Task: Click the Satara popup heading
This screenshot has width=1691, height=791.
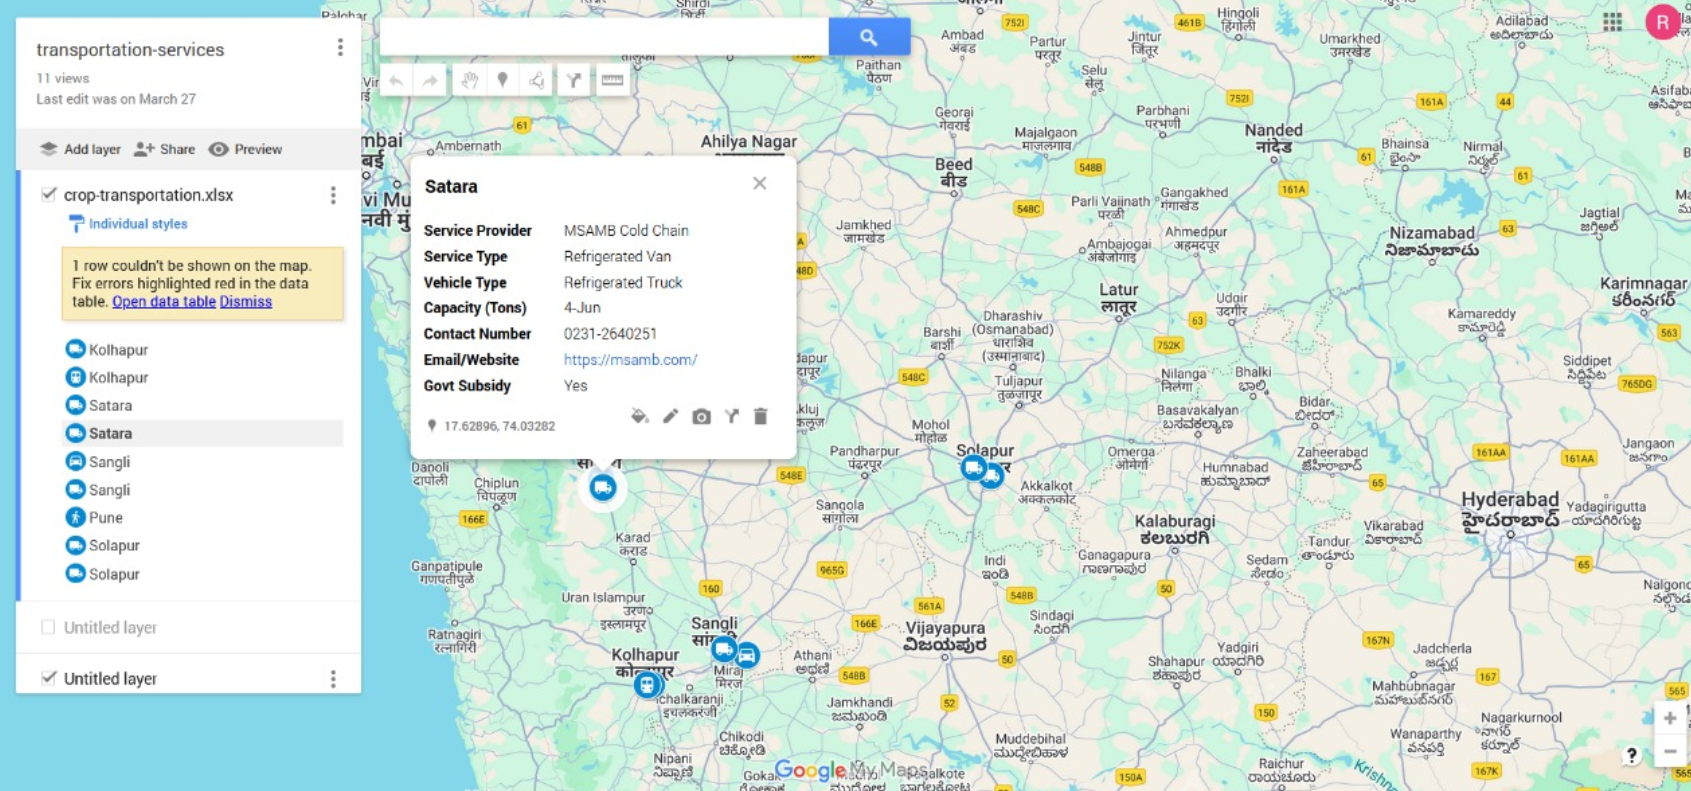Action: 451,186
